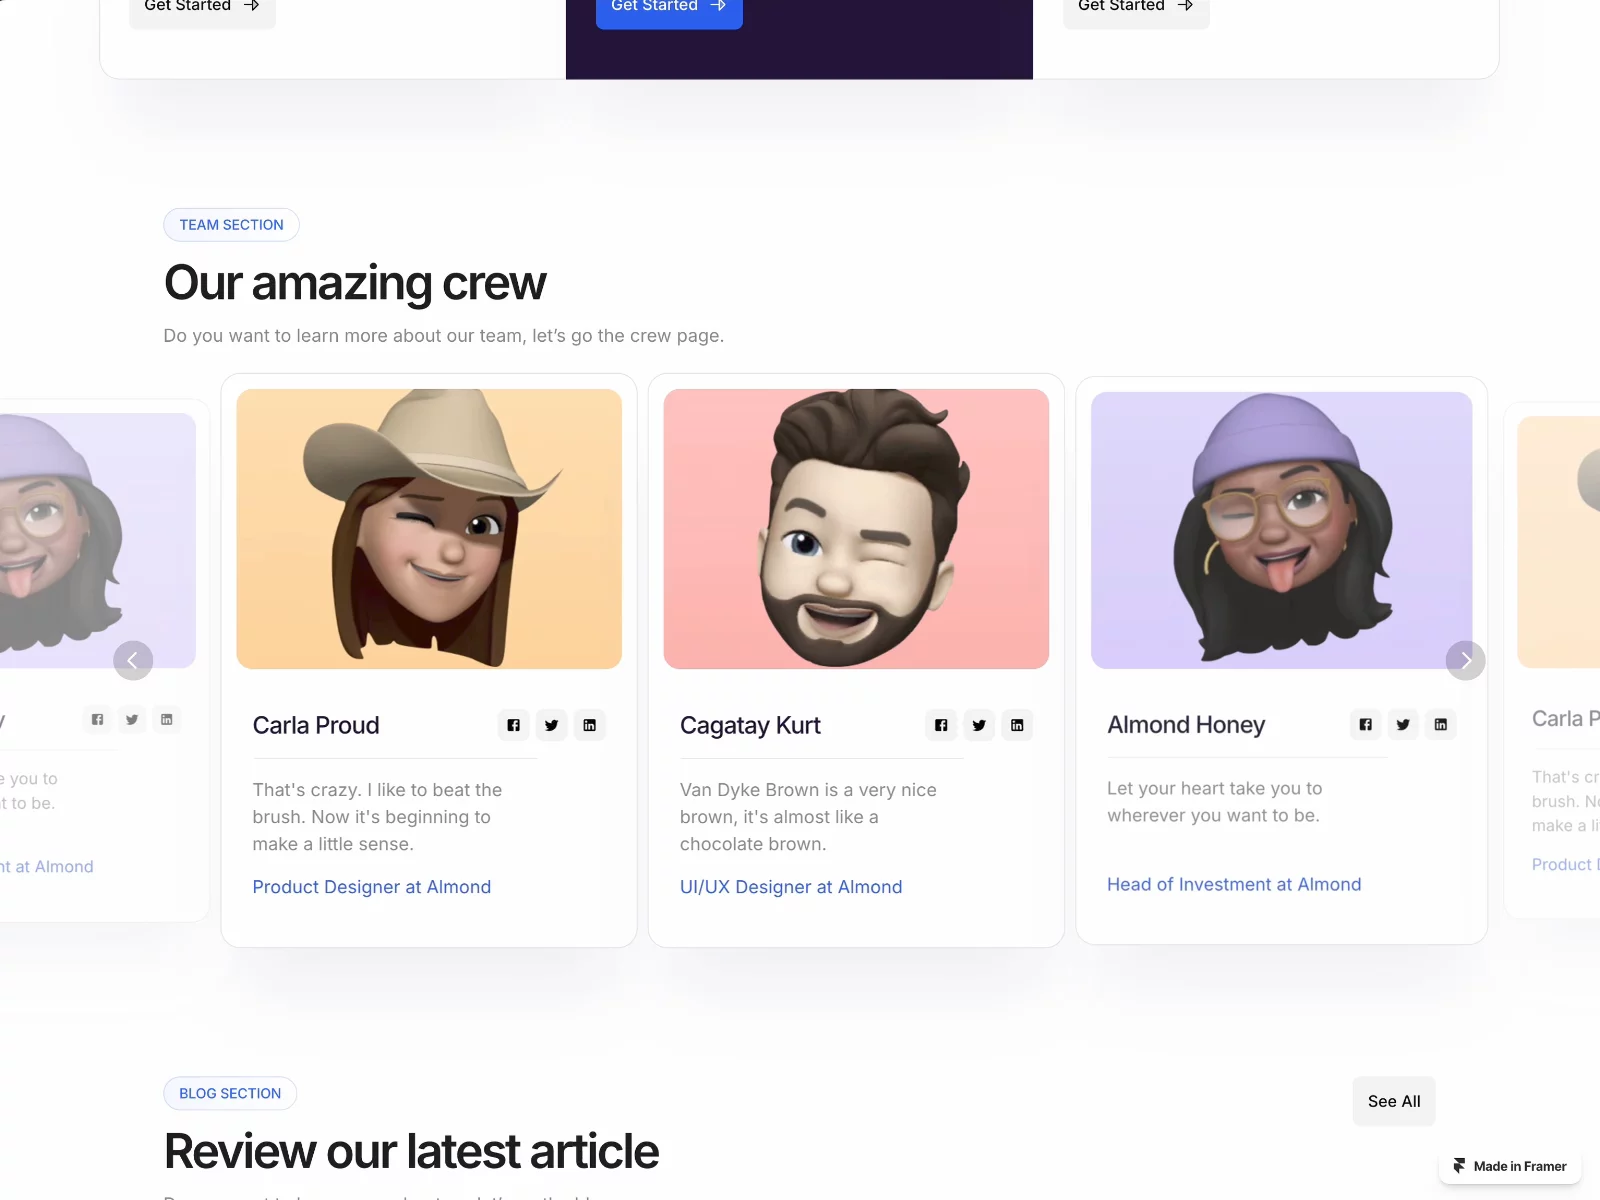Open Head of Investment at Almond link
The image size is (1600, 1200).
point(1234,884)
